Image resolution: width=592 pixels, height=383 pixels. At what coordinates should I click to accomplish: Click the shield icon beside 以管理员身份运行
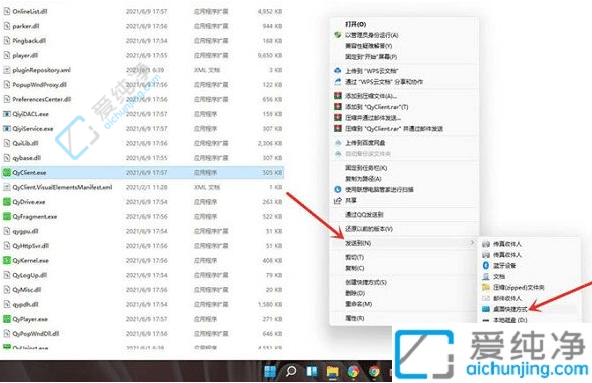click(338, 35)
